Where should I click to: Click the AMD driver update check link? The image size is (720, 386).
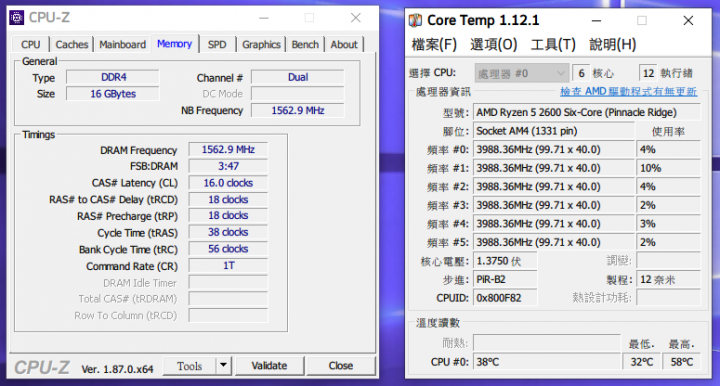[629, 92]
